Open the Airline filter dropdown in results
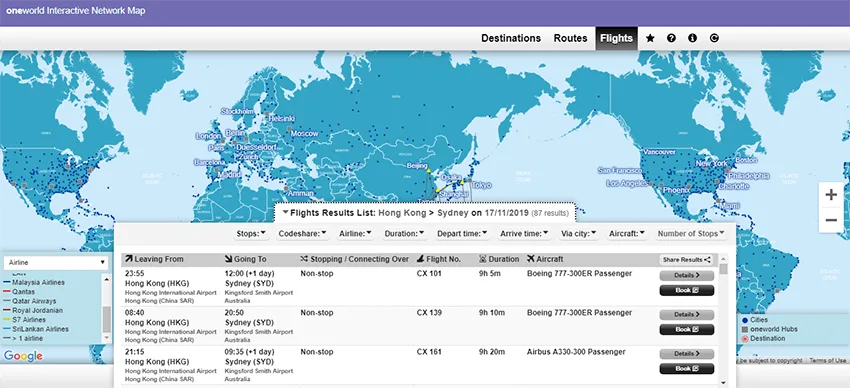Screen dimensions: 850x388 click(355, 234)
